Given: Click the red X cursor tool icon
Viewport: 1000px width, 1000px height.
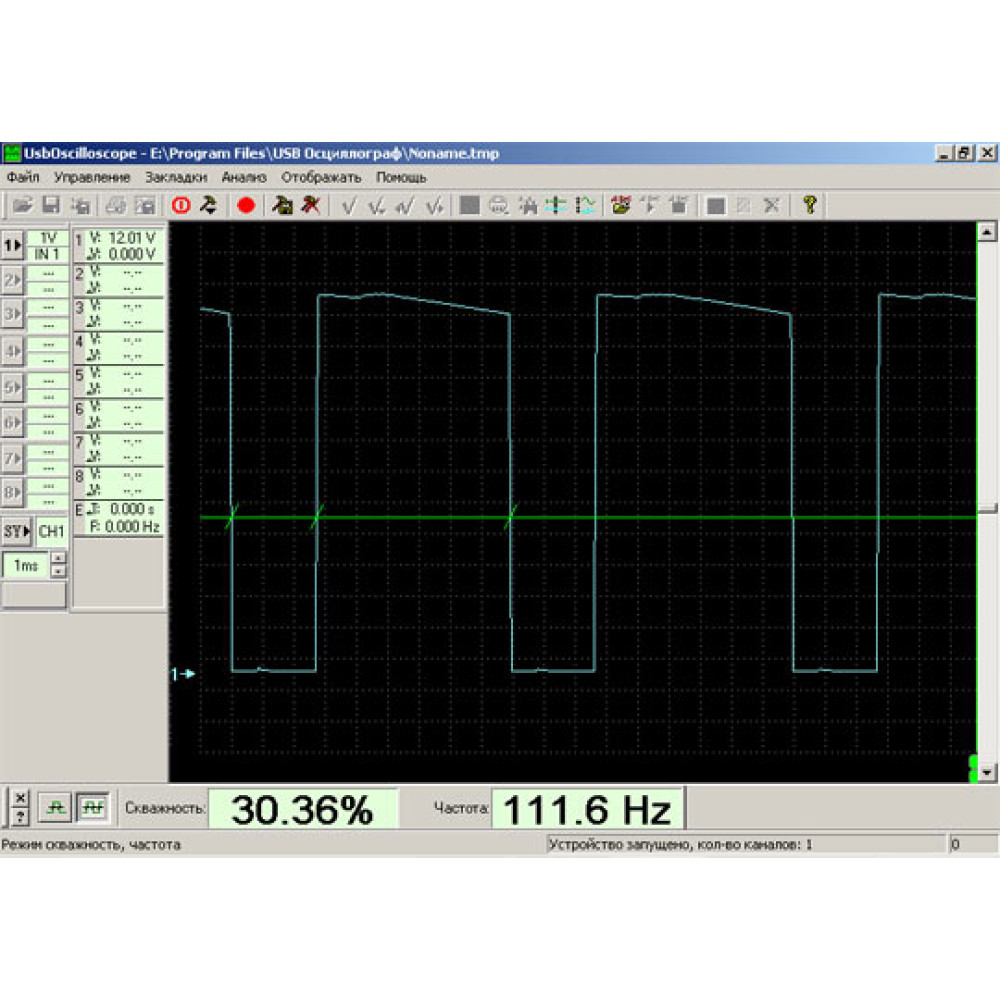Looking at the screenshot, I should coord(312,205).
